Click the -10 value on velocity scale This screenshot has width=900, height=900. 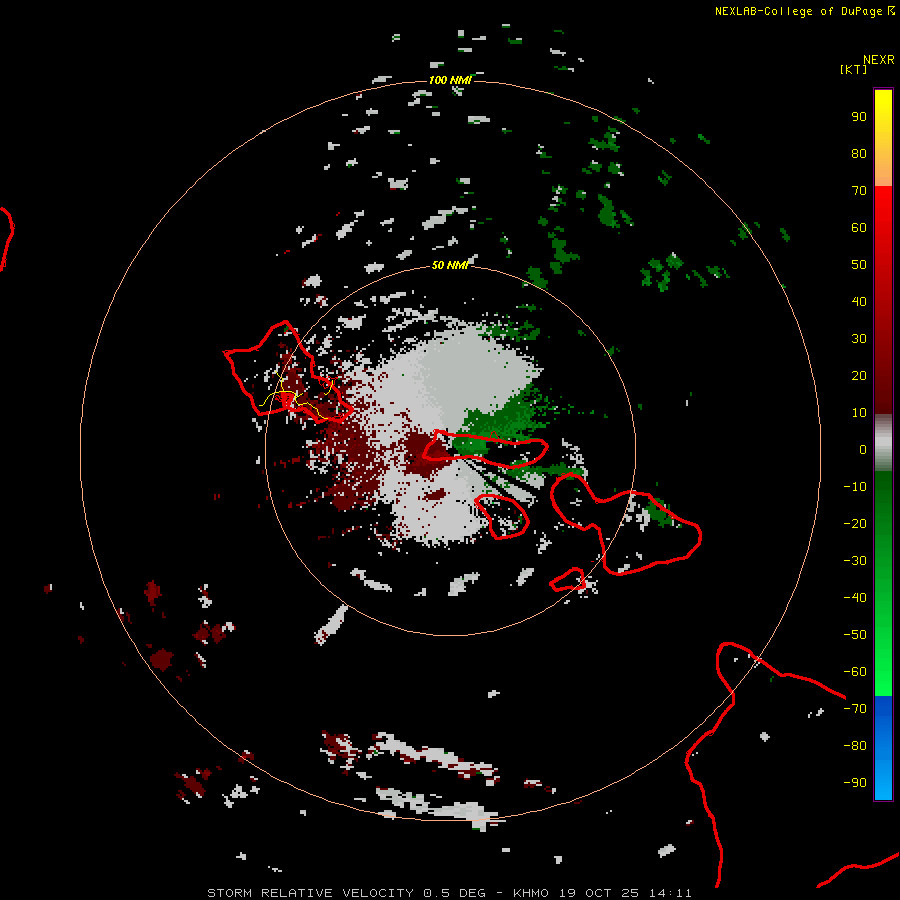[x=855, y=487]
